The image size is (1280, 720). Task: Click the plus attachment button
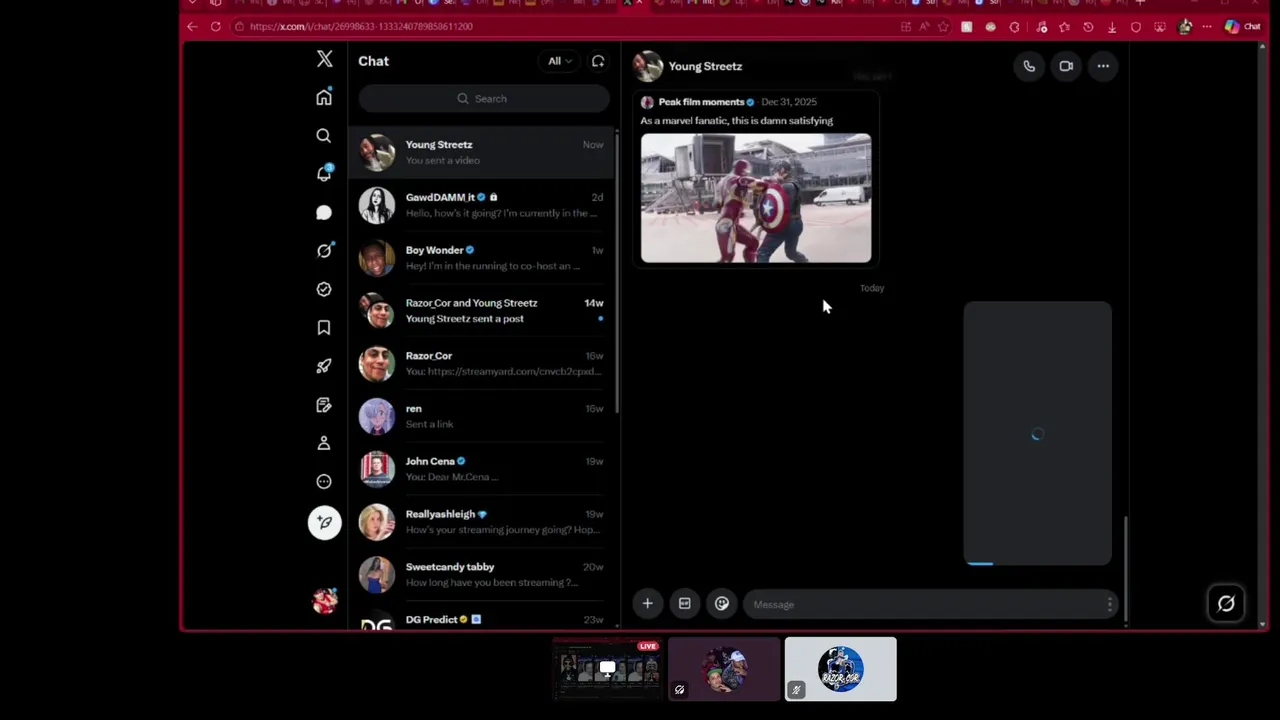[x=647, y=603]
